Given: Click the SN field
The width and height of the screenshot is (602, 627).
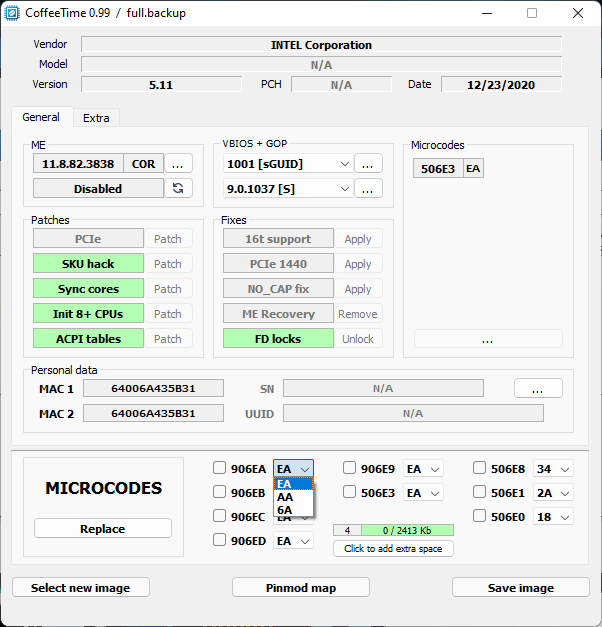Looking at the screenshot, I should [383, 388].
